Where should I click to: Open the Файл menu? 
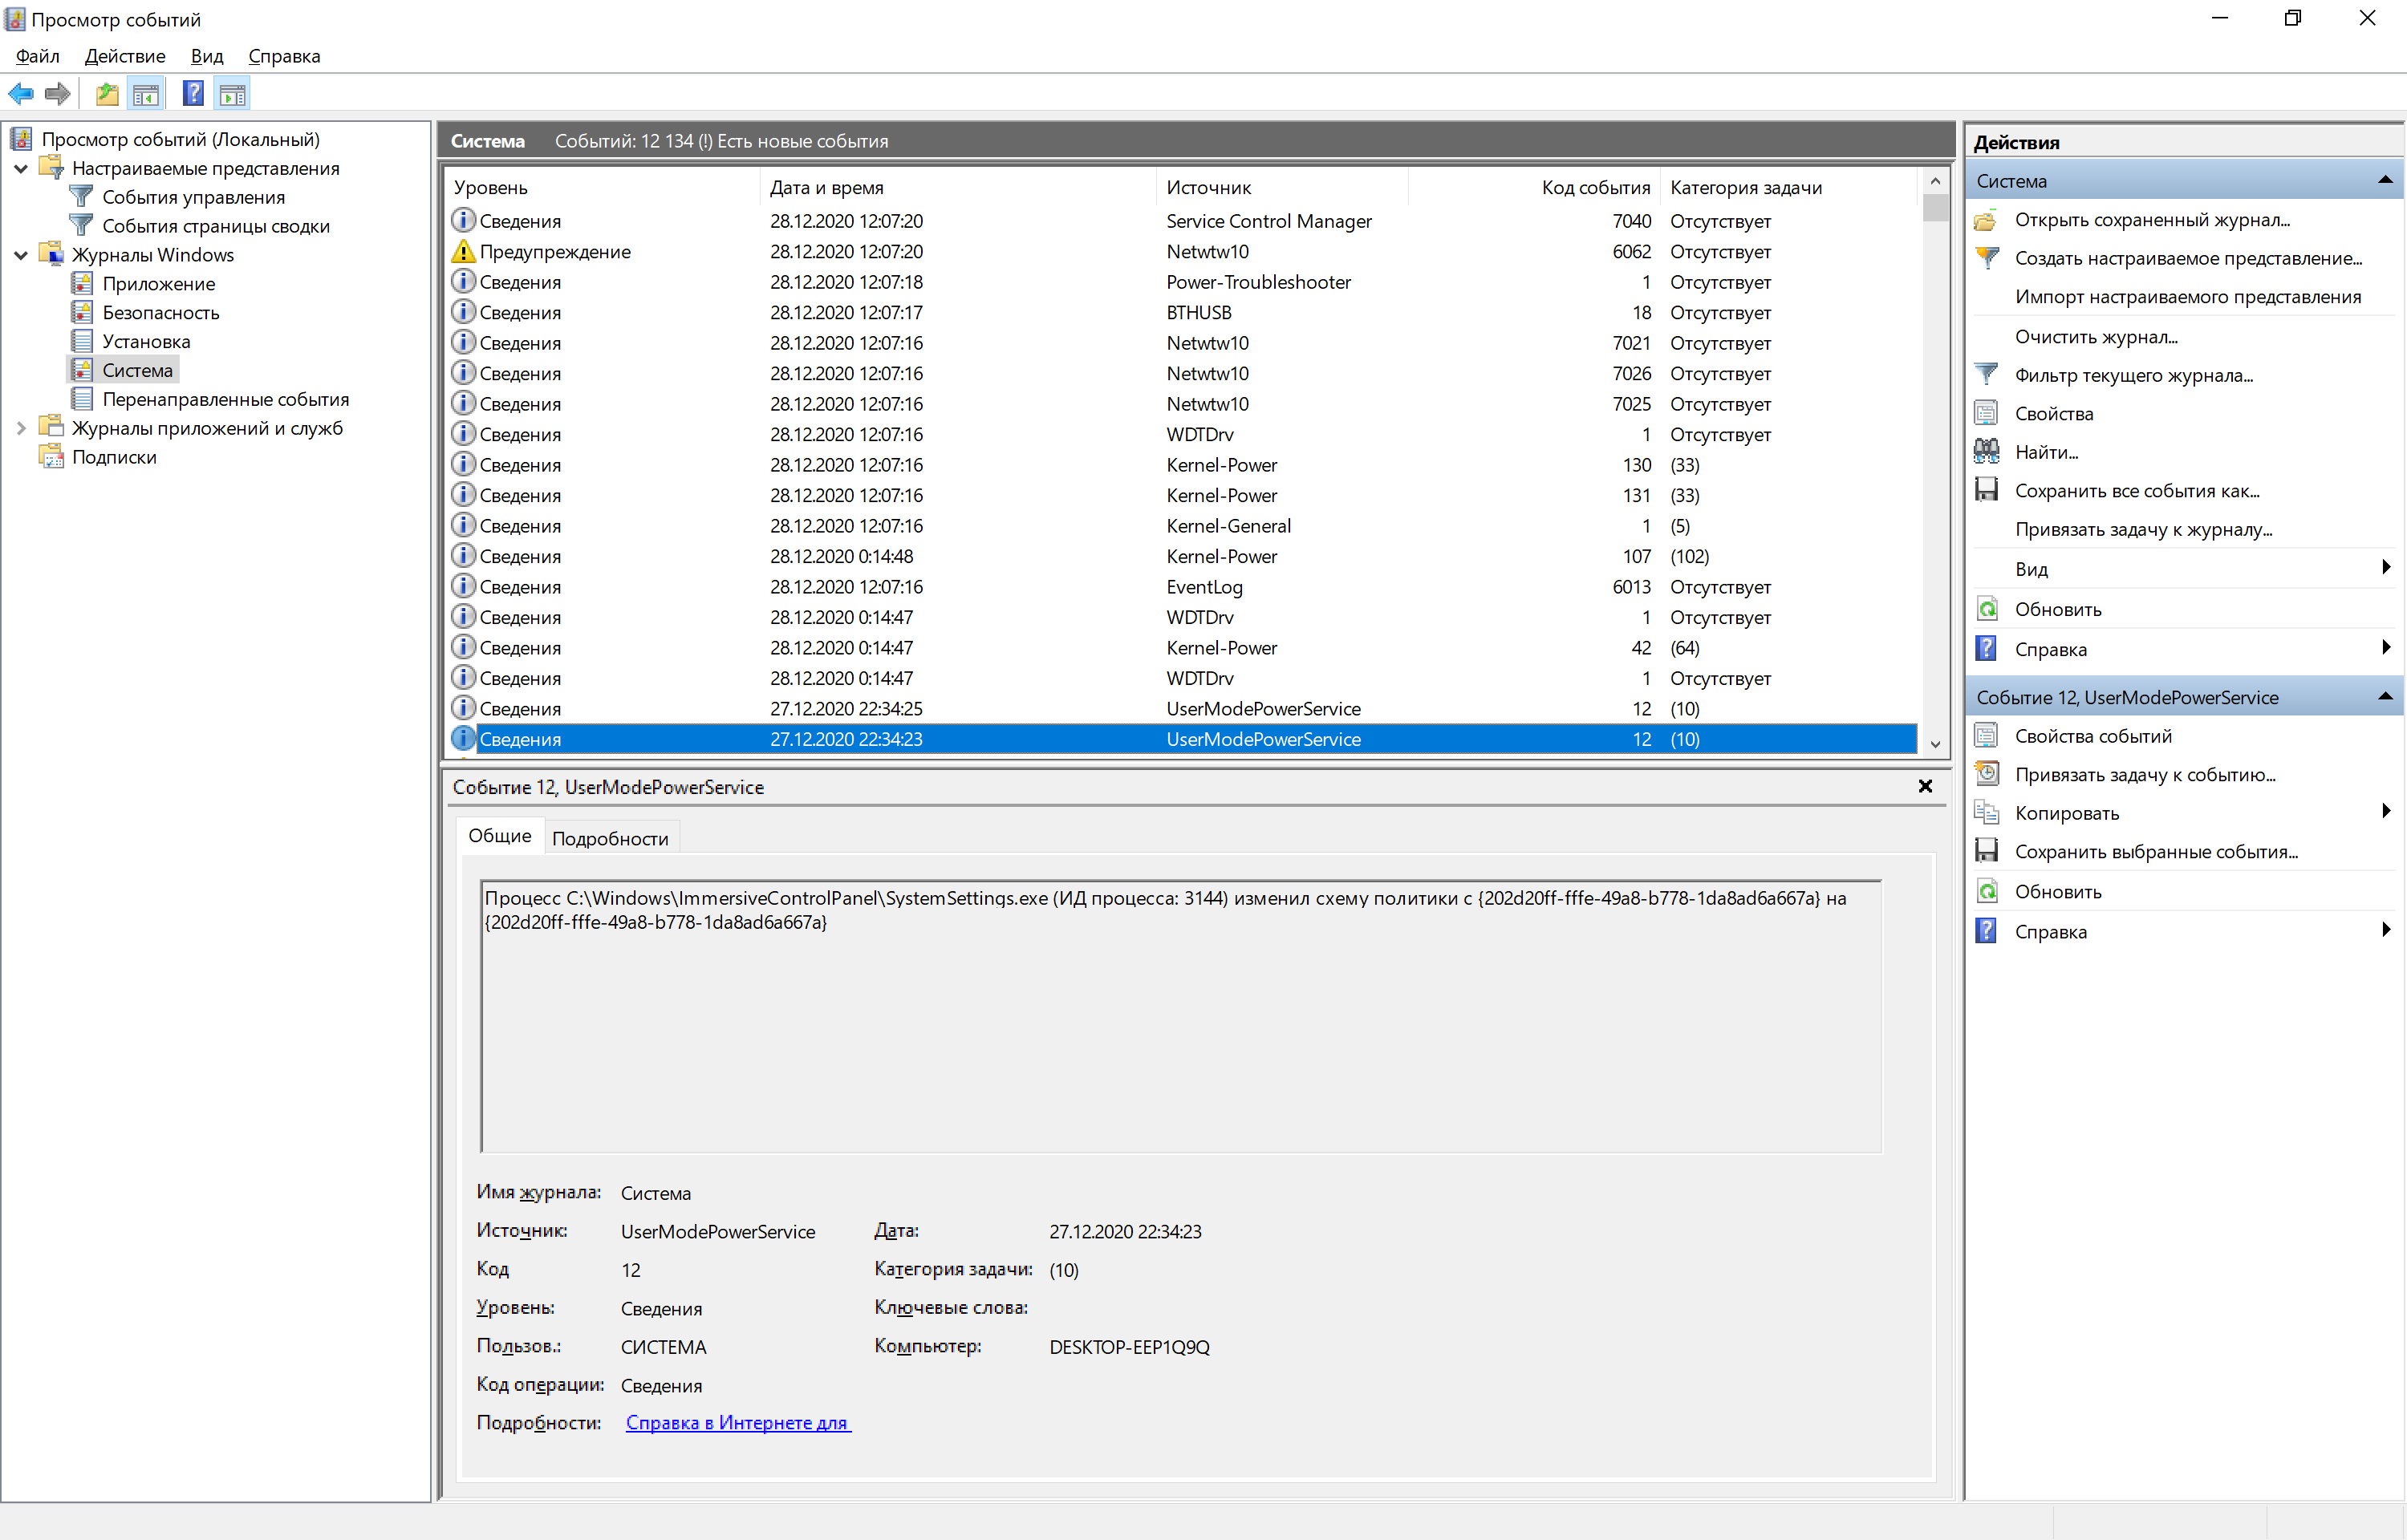point(37,56)
